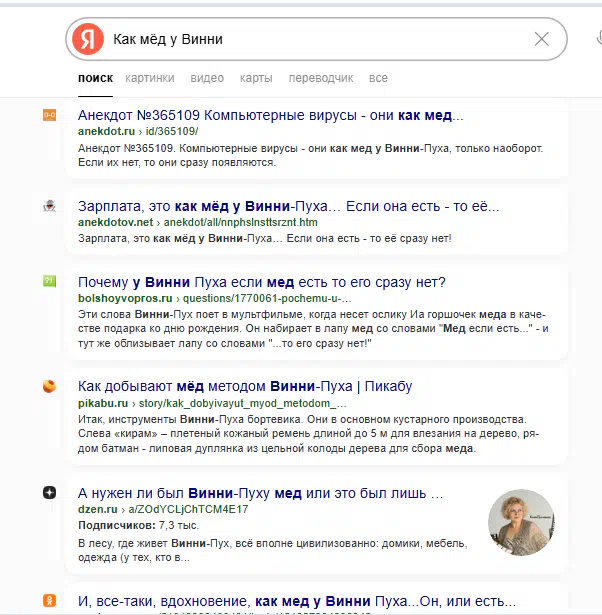Open the переводчик tab
This screenshot has height=615, width=602.
pos(321,78)
